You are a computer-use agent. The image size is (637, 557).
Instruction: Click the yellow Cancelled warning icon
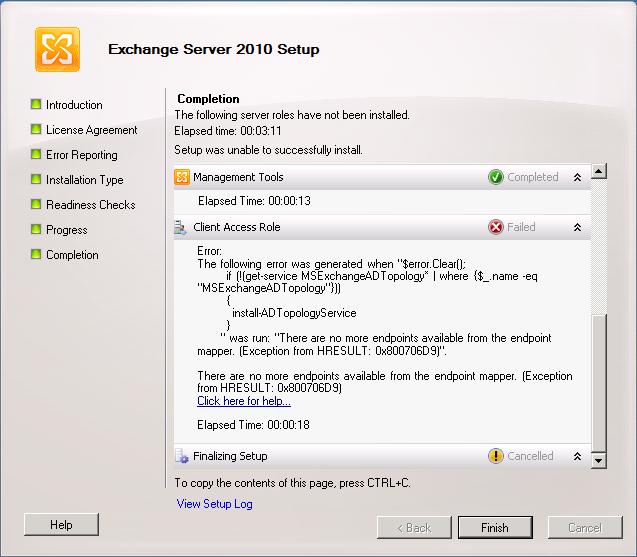click(495, 457)
